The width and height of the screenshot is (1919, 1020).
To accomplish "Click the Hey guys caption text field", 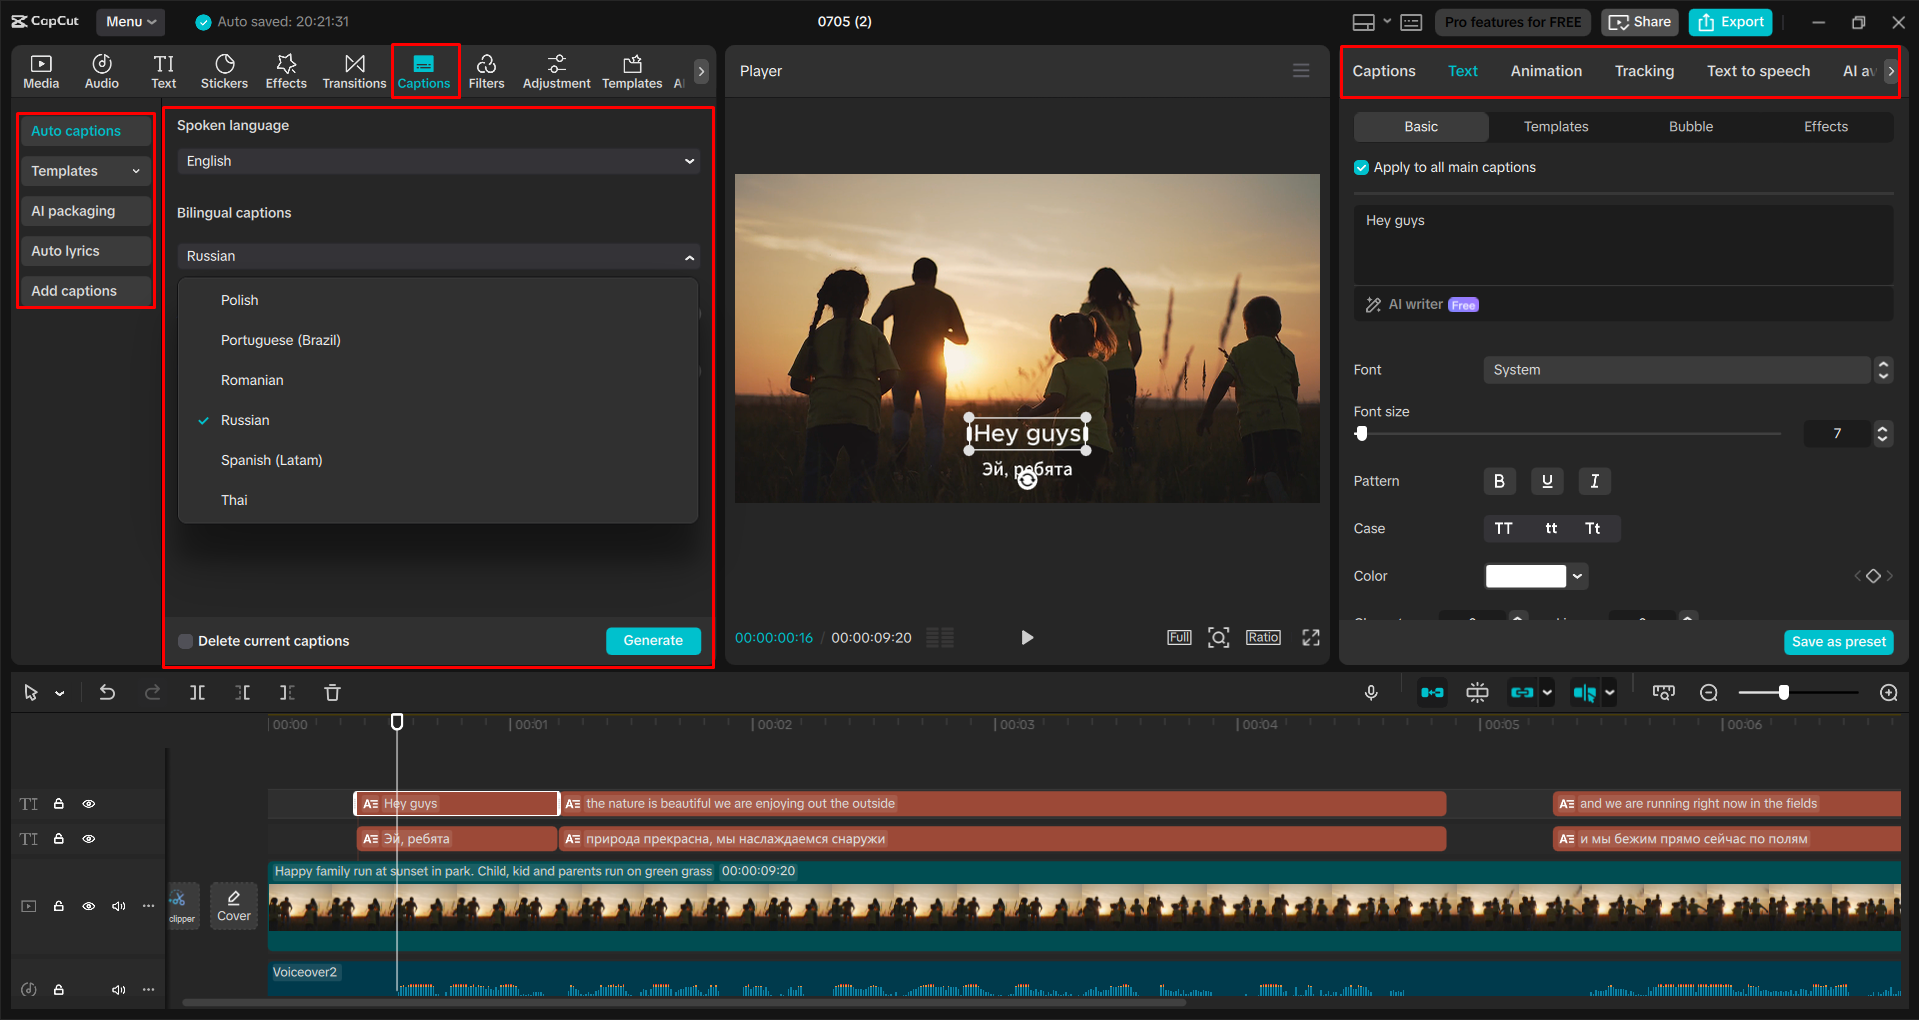I will [1623, 245].
